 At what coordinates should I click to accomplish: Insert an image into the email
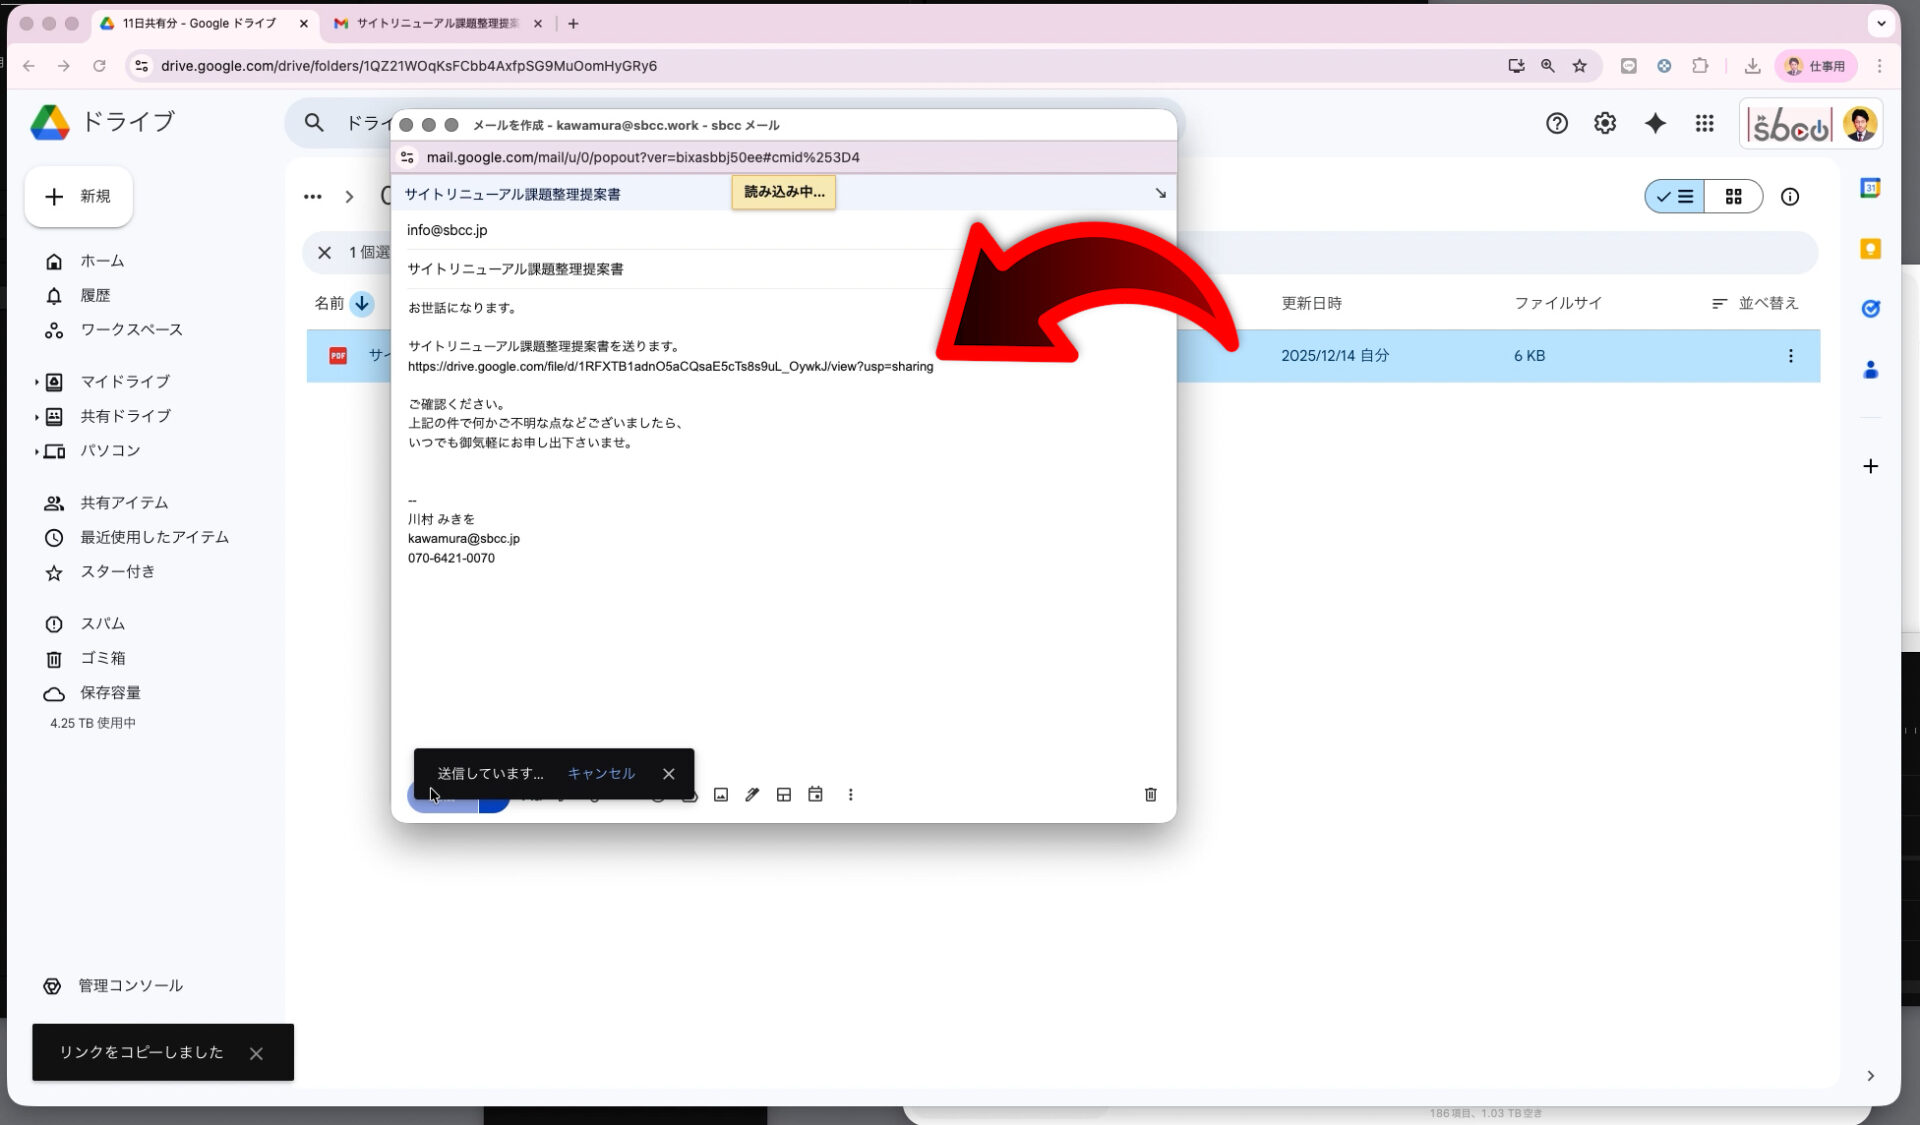pyautogui.click(x=721, y=794)
